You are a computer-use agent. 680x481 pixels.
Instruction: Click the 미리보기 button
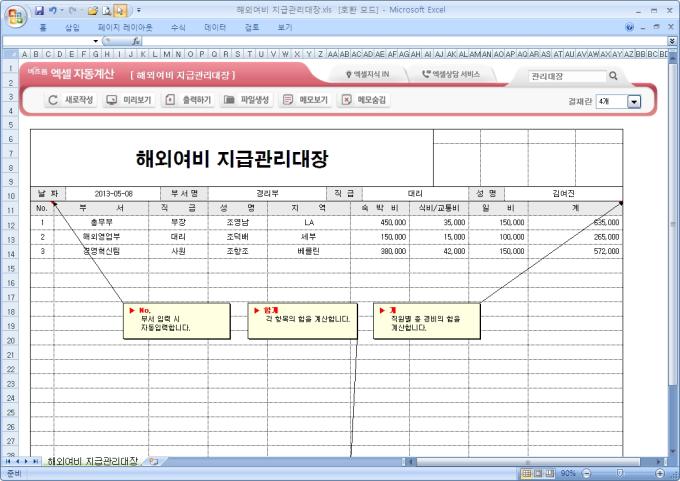(129, 100)
